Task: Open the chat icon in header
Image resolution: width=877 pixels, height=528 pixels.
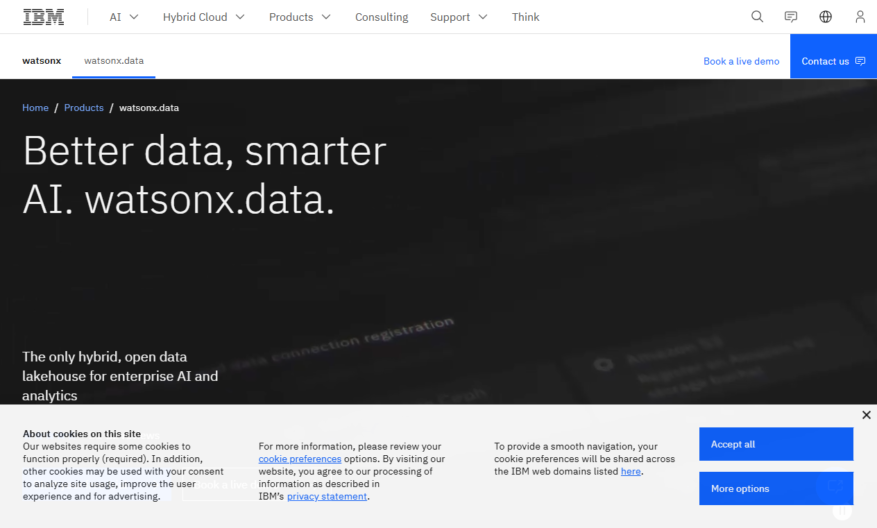Action: coord(791,17)
